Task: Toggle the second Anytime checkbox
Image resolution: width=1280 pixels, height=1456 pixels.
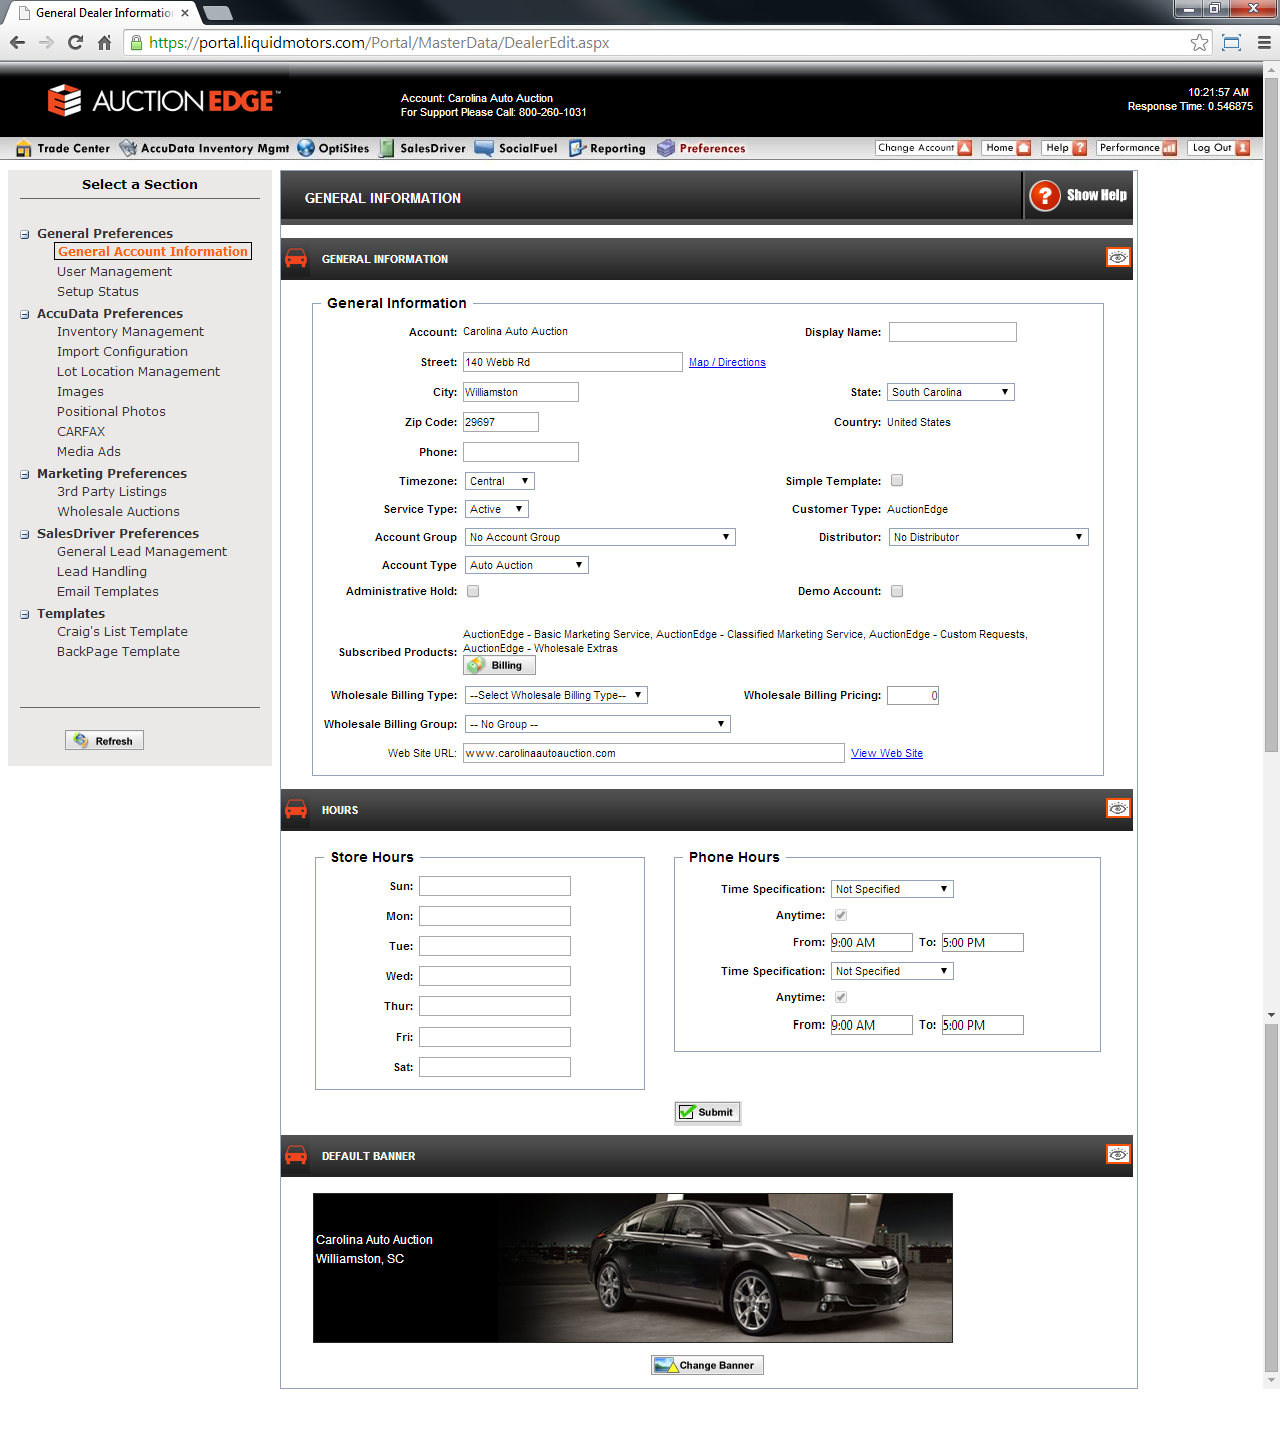Action: click(x=841, y=997)
